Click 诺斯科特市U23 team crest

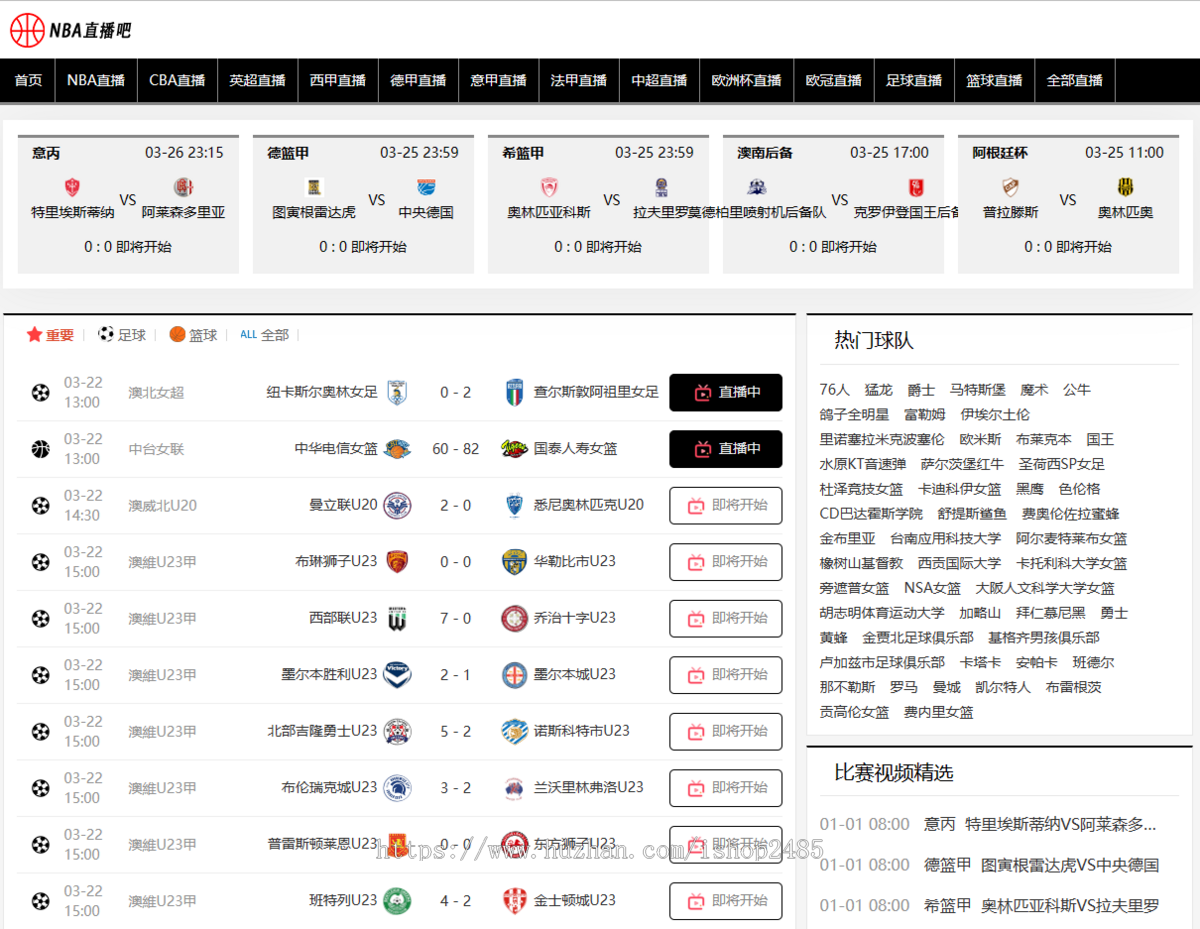pyautogui.click(x=515, y=731)
